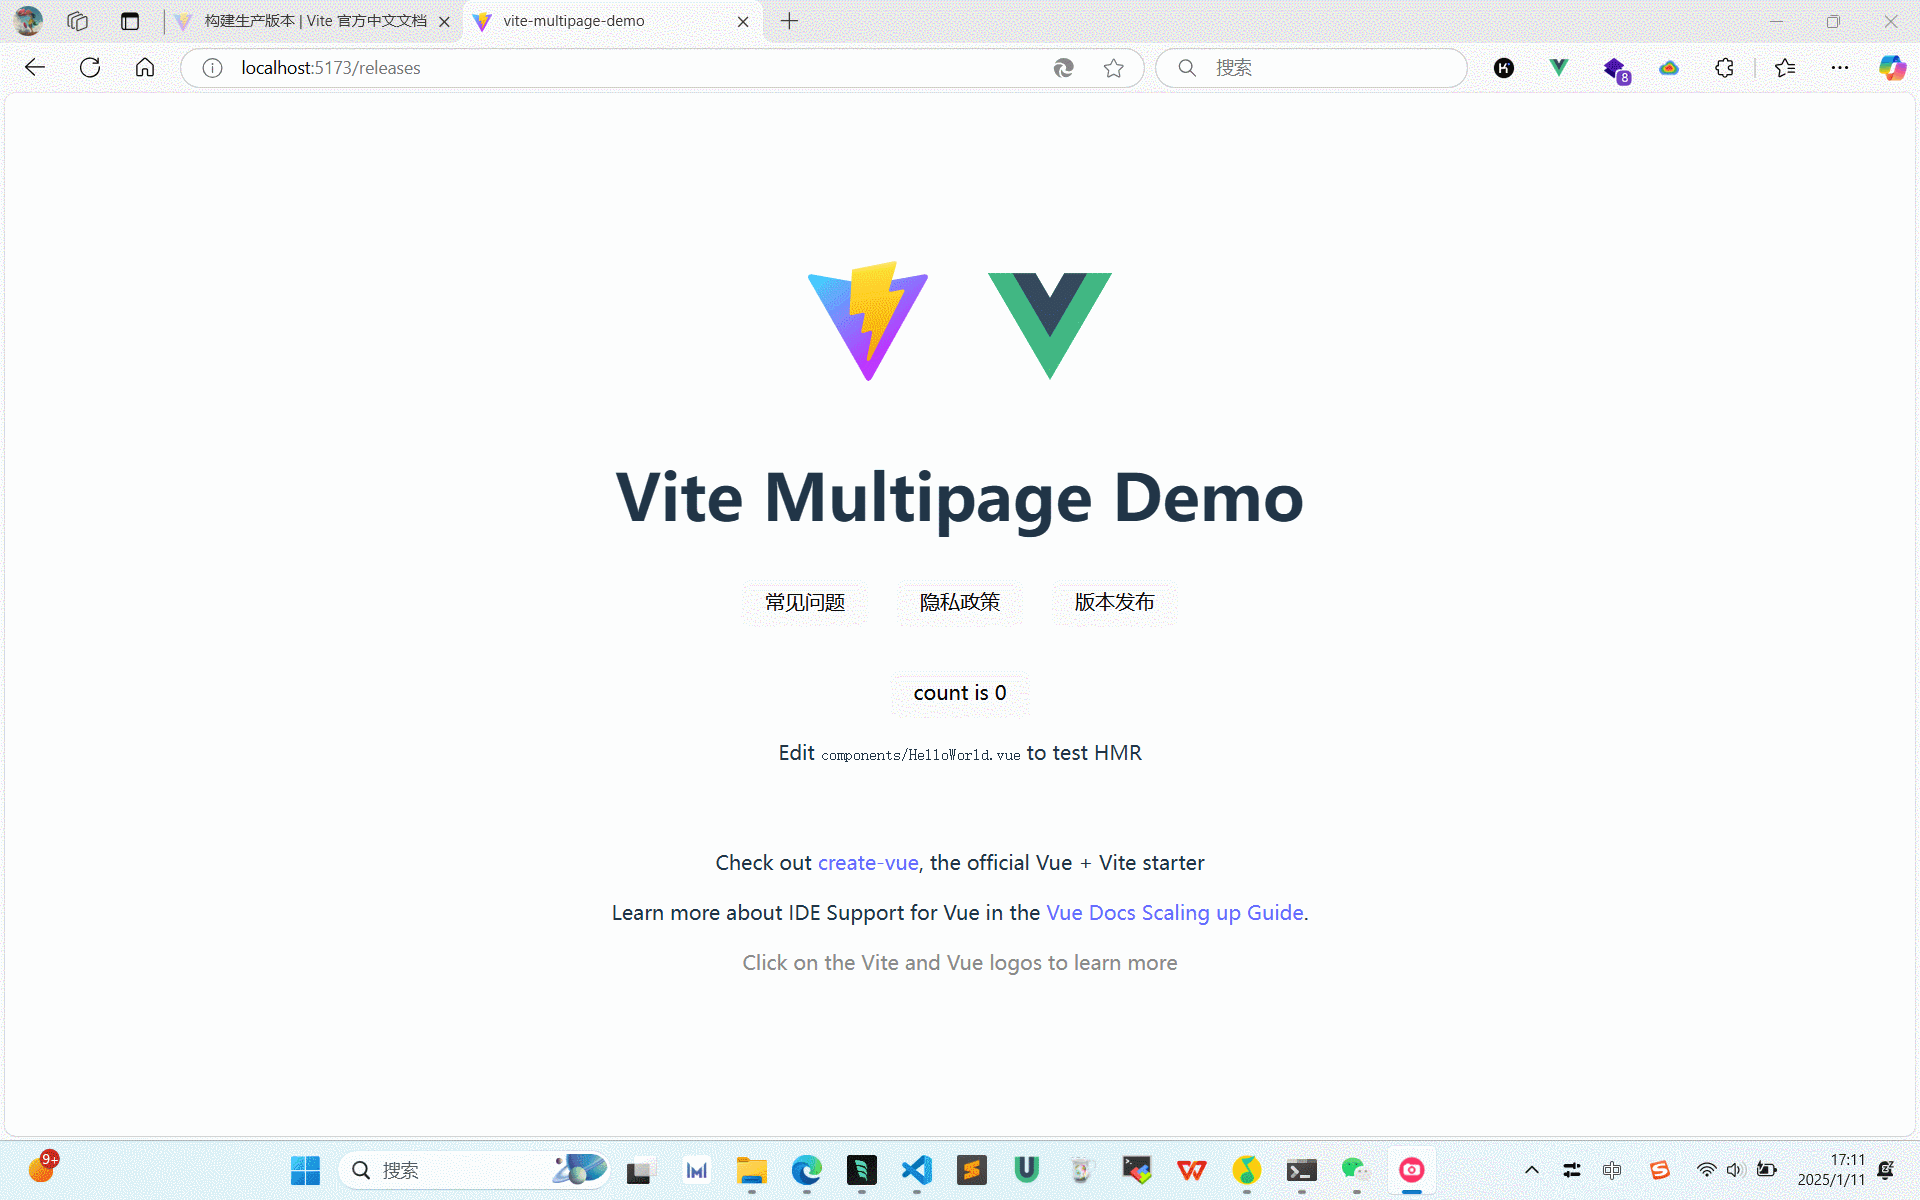Open a new browser tab

click(x=789, y=21)
